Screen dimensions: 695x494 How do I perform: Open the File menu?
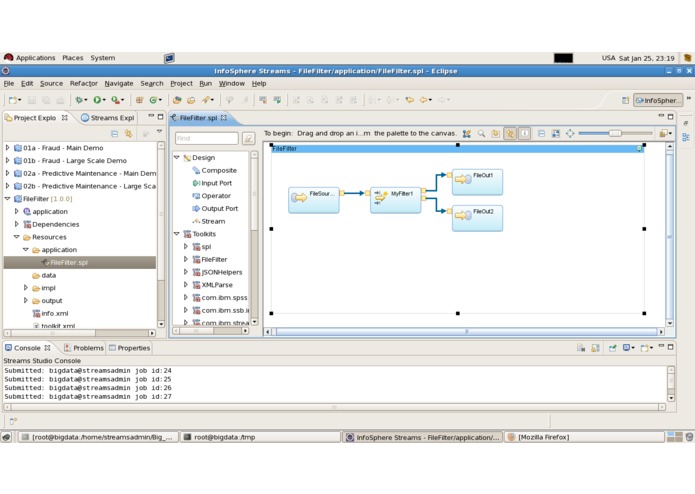(x=9, y=83)
